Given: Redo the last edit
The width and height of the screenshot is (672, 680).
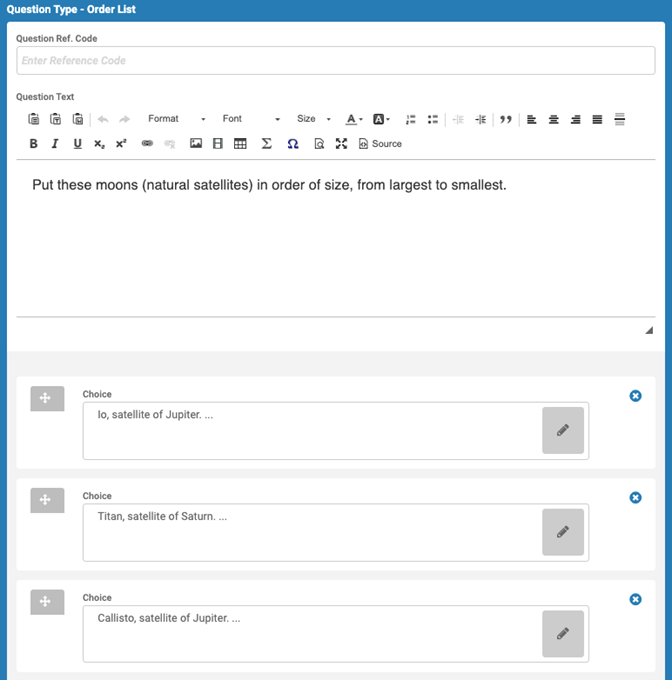Looking at the screenshot, I should [124, 119].
